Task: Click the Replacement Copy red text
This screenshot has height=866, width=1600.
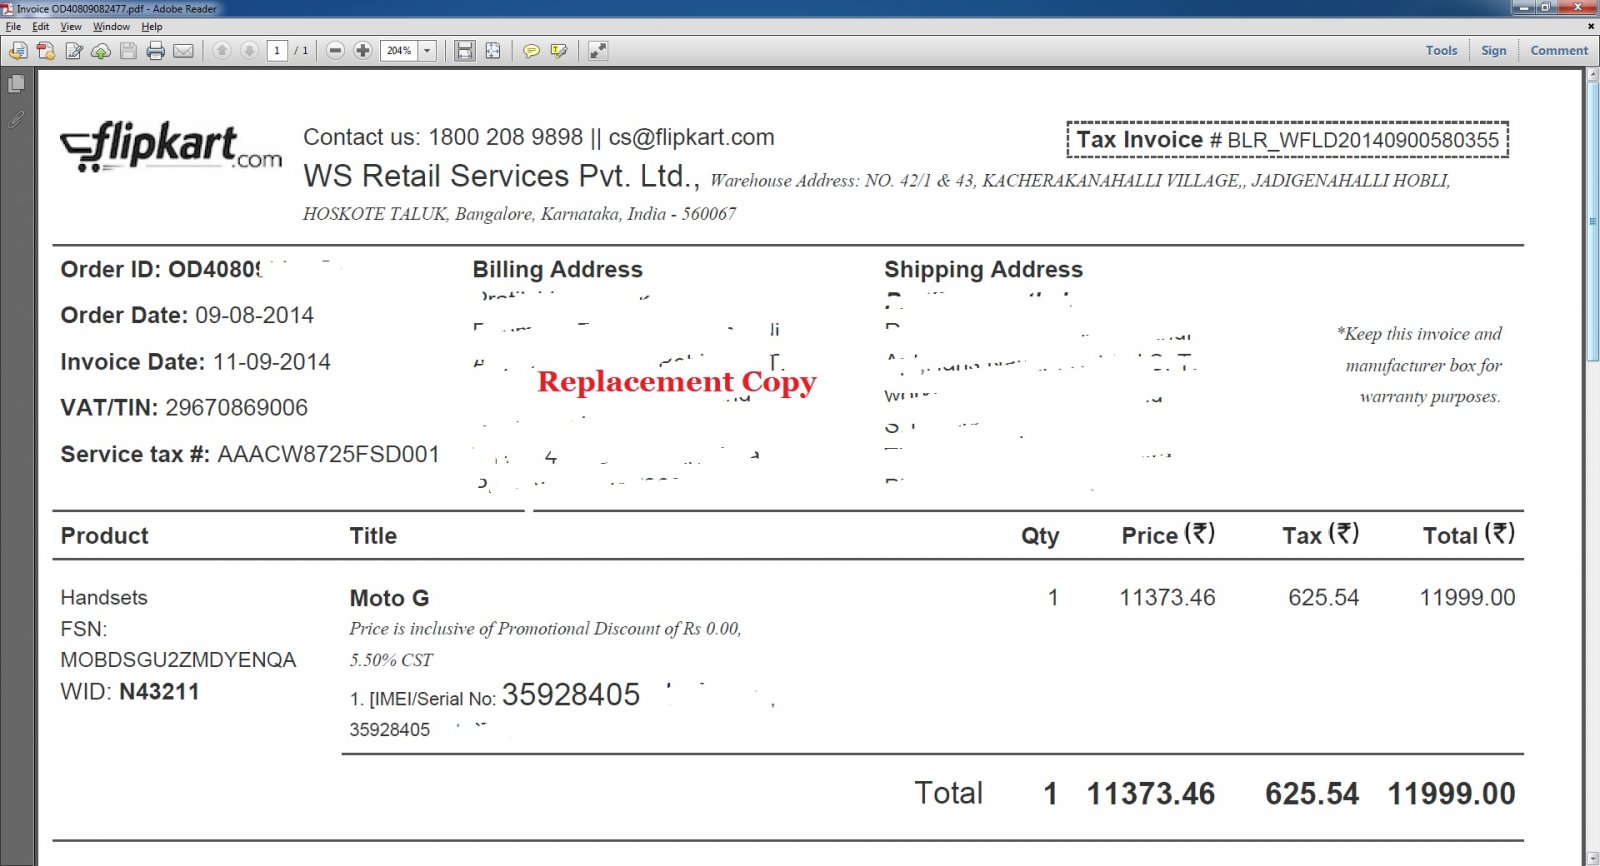Action: 677,382
